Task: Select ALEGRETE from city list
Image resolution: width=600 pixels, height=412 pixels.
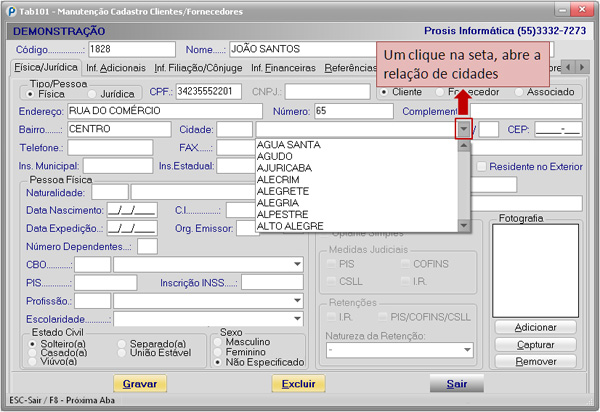Action: tap(357, 191)
